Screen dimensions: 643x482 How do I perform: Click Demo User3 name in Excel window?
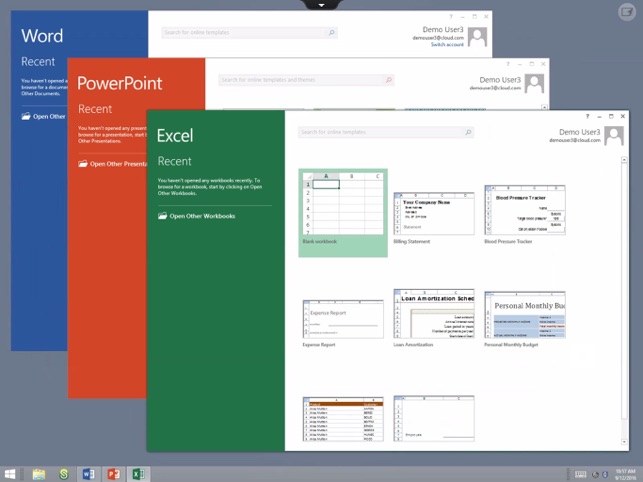[x=579, y=132]
